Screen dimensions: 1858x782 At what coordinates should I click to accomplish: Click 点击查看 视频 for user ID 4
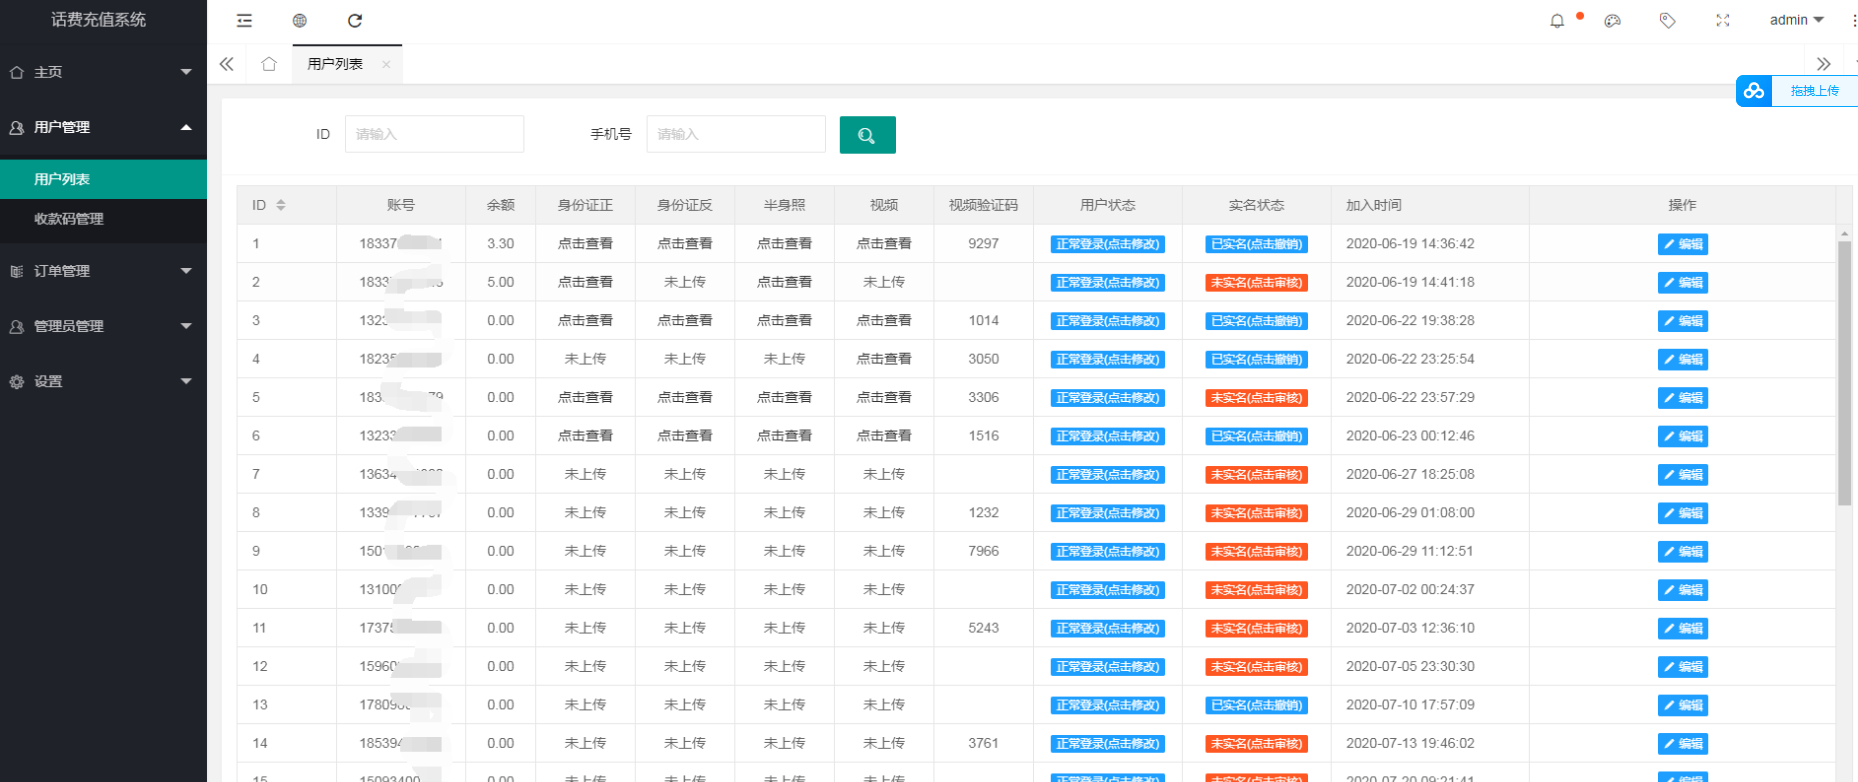pyautogui.click(x=884, y=359)
